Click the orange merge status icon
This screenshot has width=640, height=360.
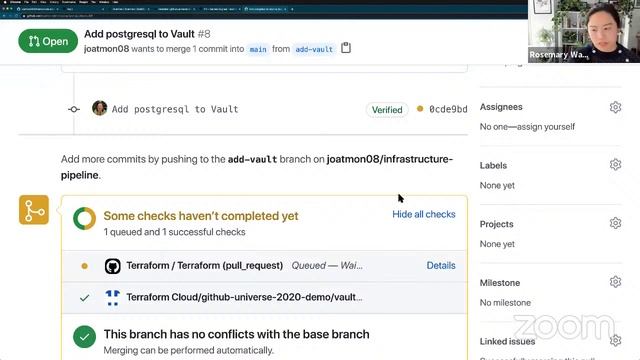click(x=34, y=210)
